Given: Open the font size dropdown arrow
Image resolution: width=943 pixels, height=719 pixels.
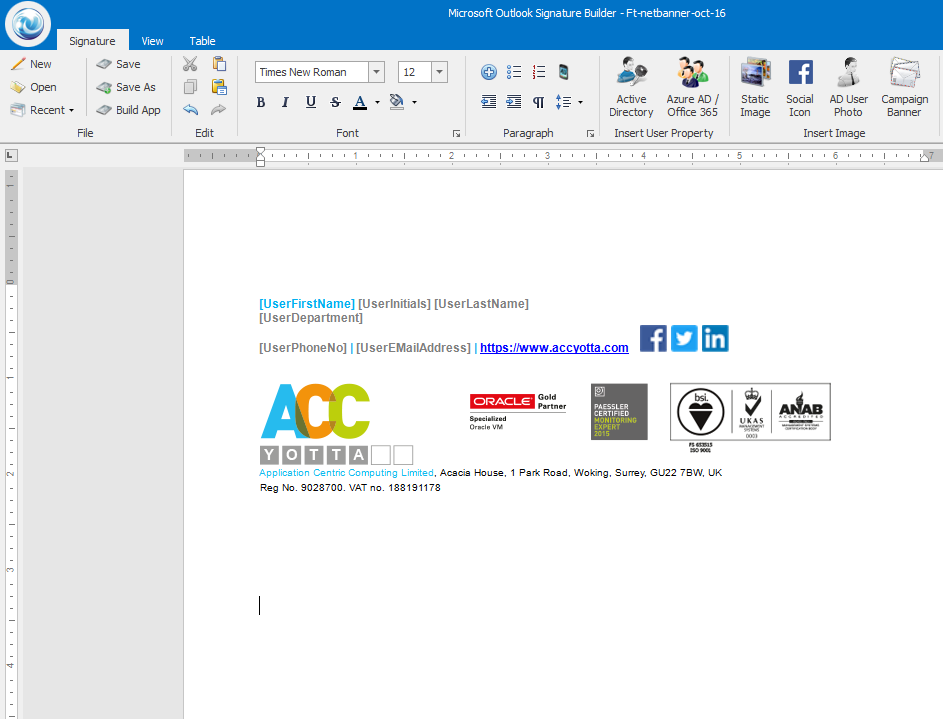Looking at the screenshot, I should [x=440, y=72].
